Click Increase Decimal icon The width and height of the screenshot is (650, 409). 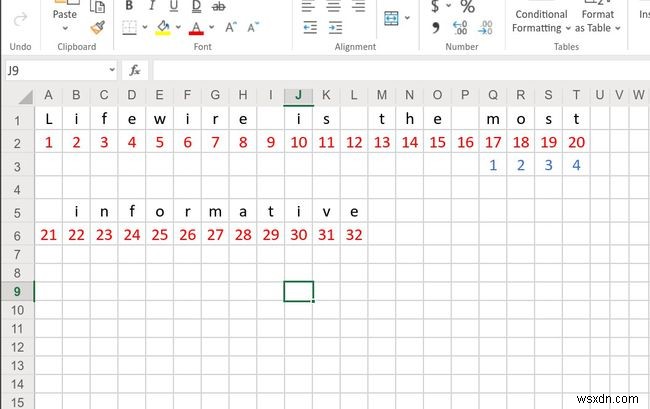tap(460, 28)
